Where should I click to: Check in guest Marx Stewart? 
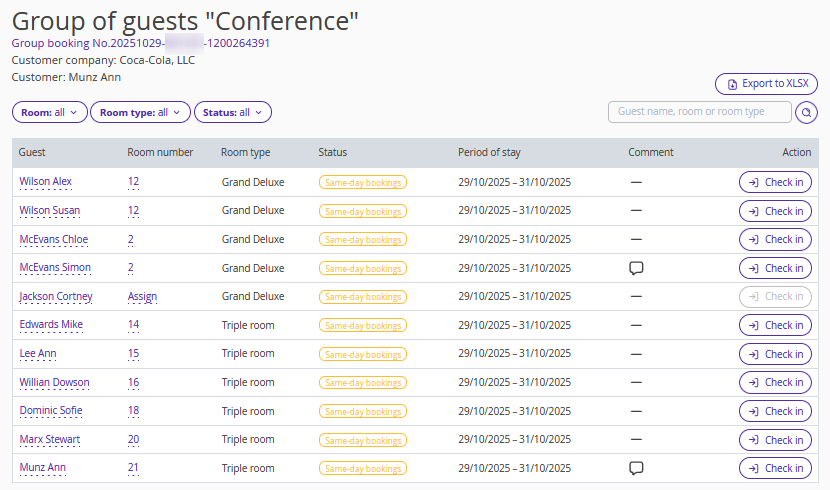coord(775,440)
